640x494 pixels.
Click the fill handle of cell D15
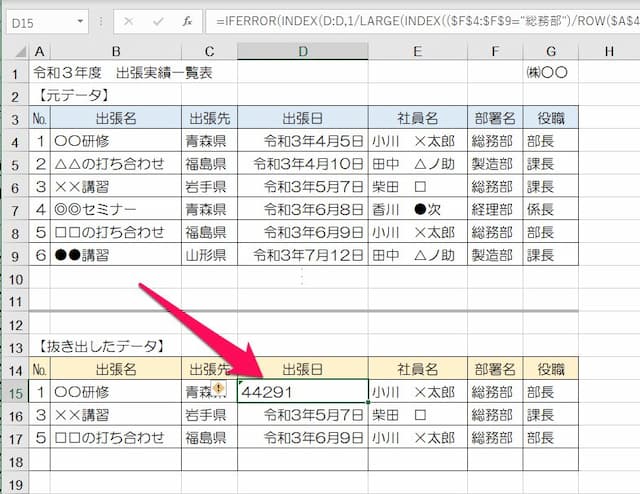368,403
